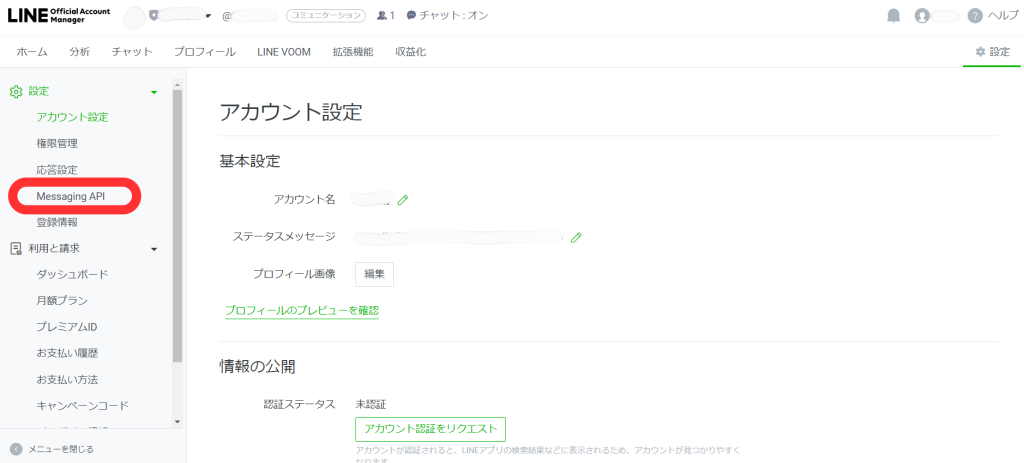Click メニューを閉じる at sidebar bottom
The width and height of the screenshot is (1024, 463).
(x=61, y=449)
